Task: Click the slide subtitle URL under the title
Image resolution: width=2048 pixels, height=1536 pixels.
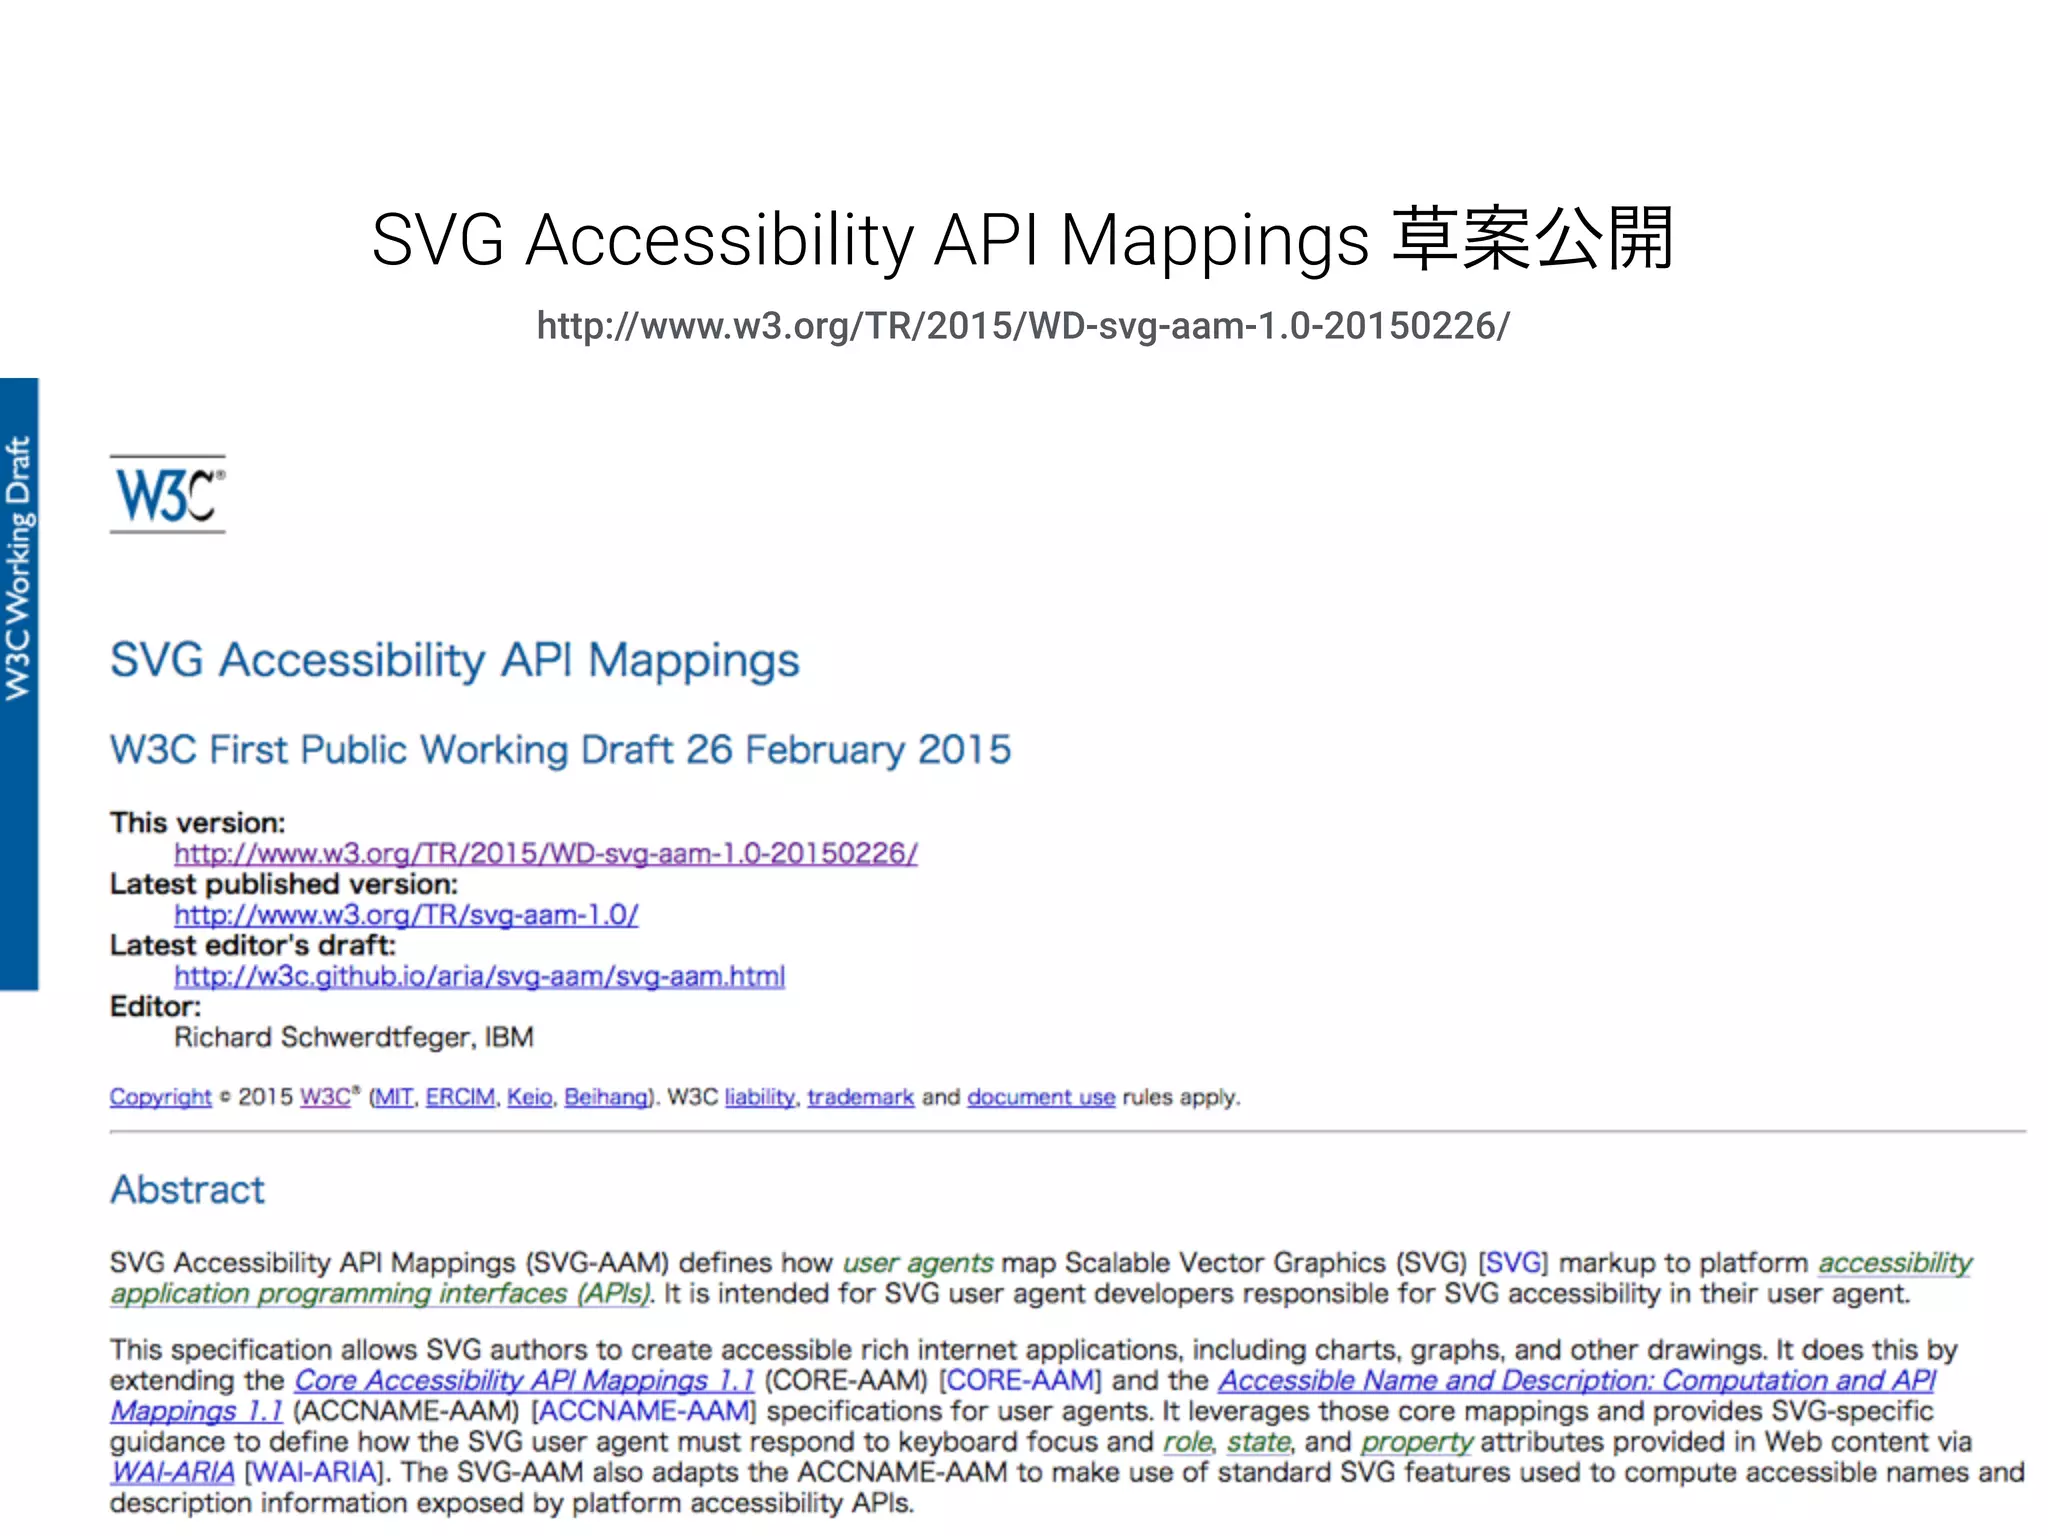Action: pyautogui.click(x=1023, y=326)
